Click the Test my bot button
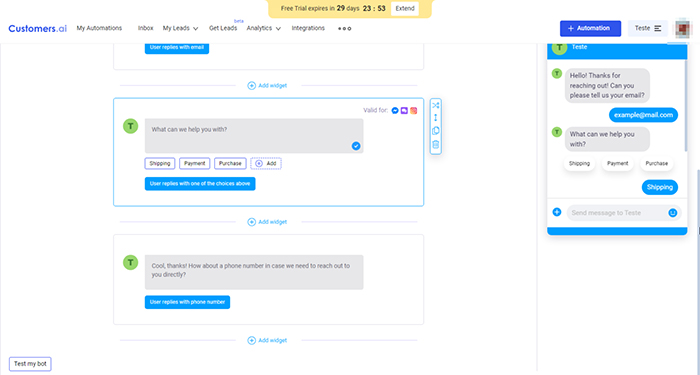 click(30, 364)
